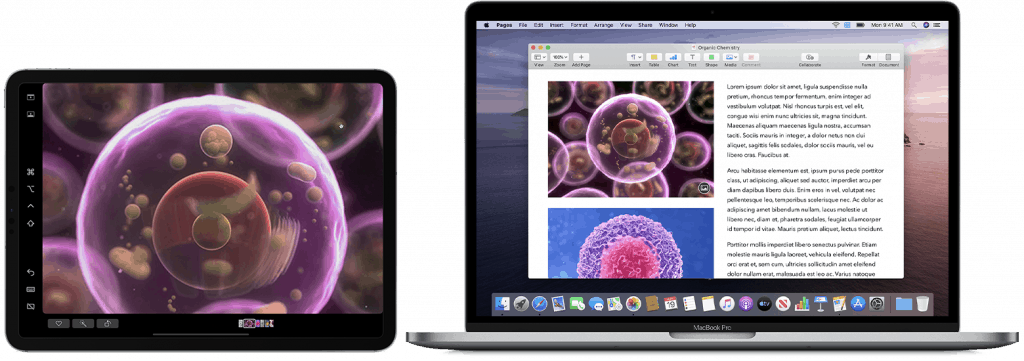Click the Collaborate button
The height and width of the screenshot is (361, 1024).
(810, 57)
